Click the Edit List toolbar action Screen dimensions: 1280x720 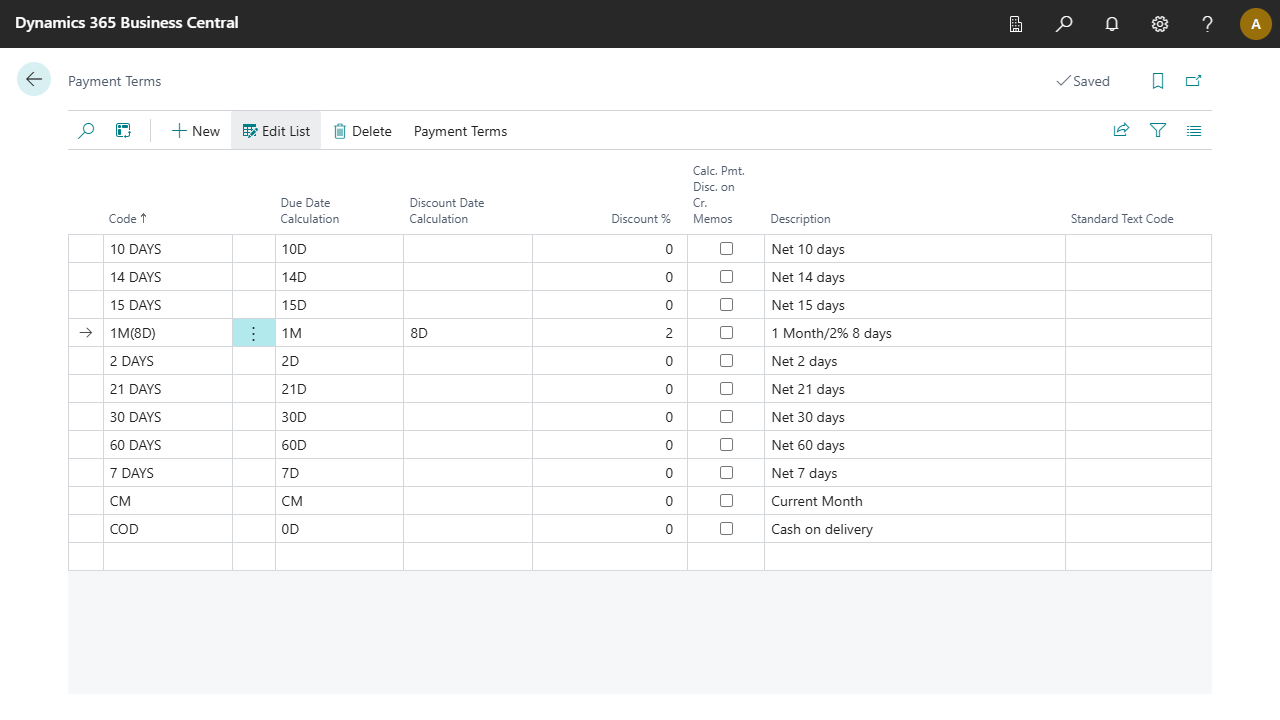click(276, 131)
